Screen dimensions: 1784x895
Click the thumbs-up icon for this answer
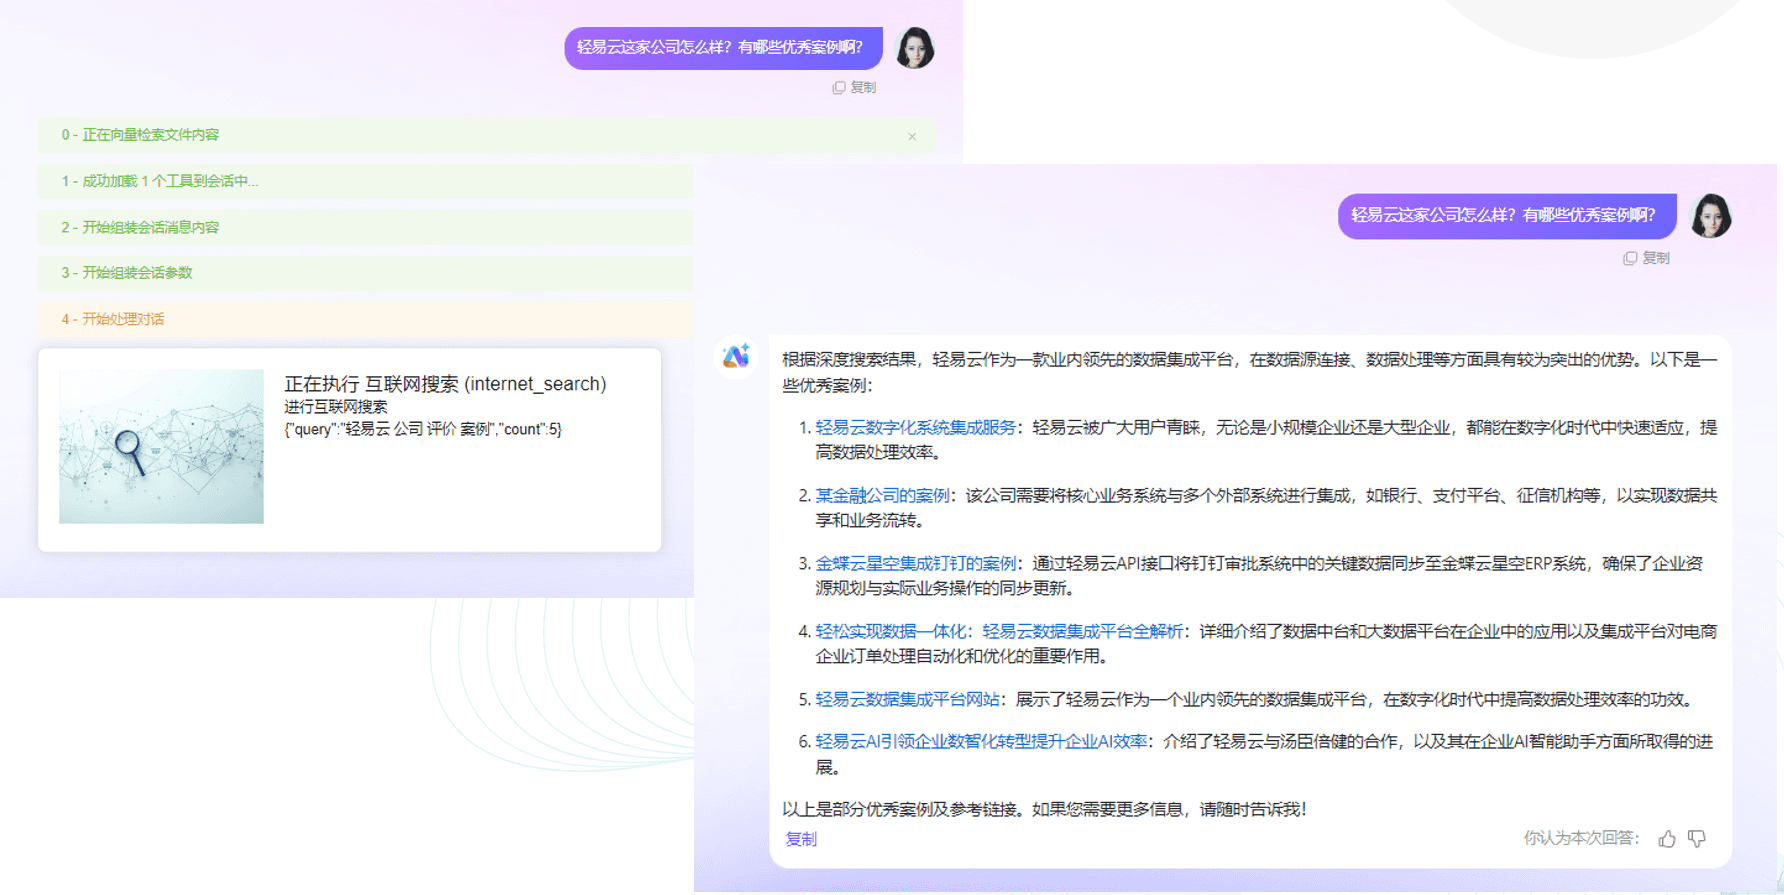point(1667,839)
